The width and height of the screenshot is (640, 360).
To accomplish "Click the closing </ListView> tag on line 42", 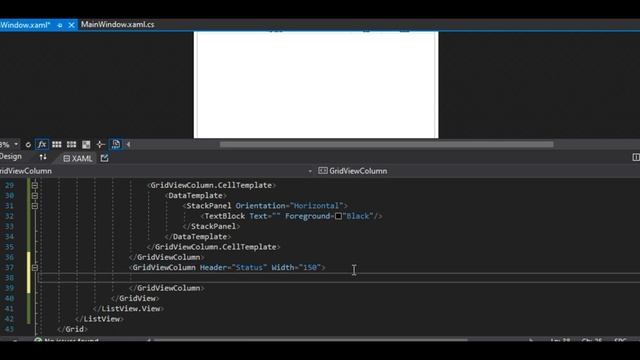I will (99, 319).
